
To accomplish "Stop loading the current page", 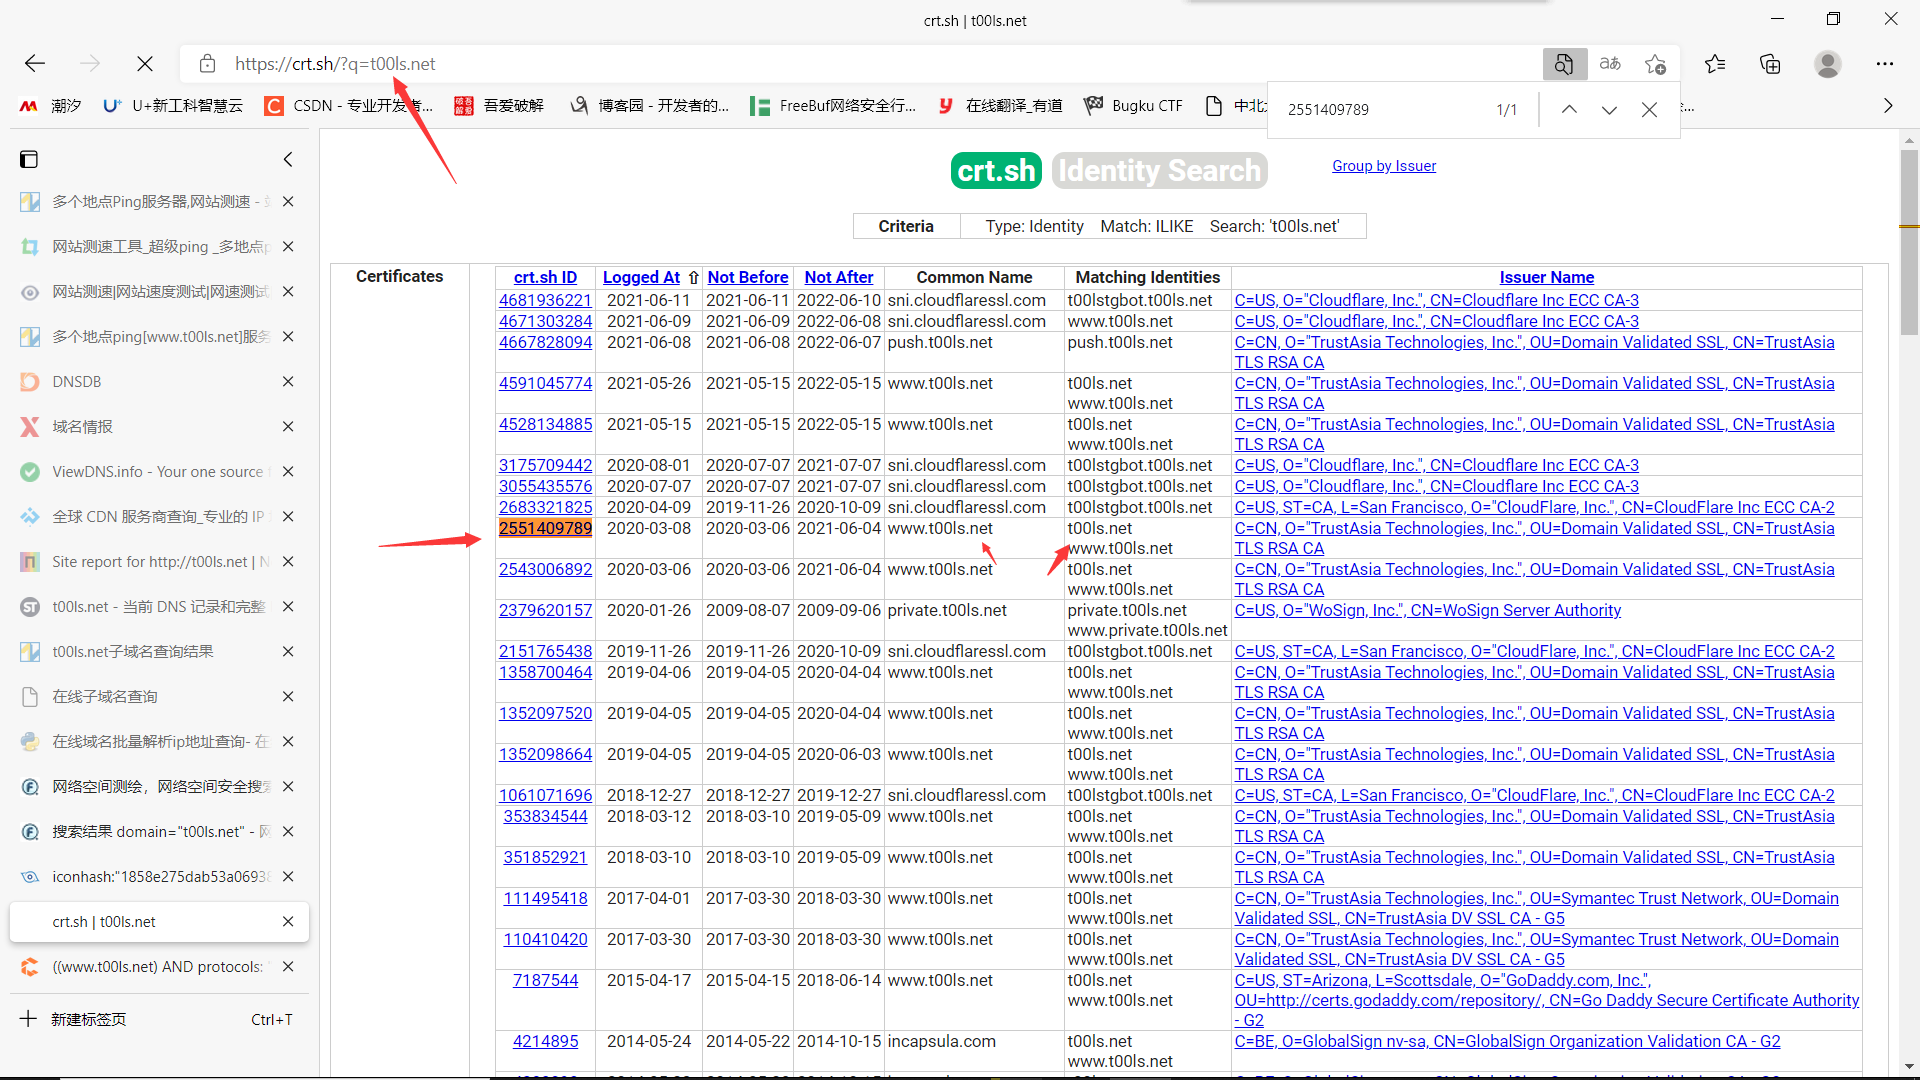I will tap(145, 64).
